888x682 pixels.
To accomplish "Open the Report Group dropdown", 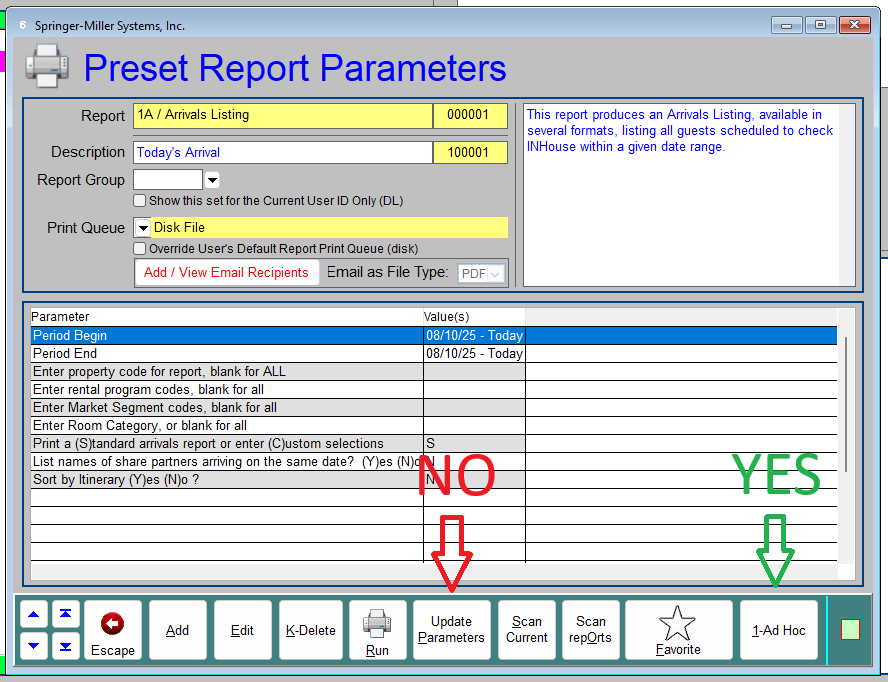I will tap(212, 180).
